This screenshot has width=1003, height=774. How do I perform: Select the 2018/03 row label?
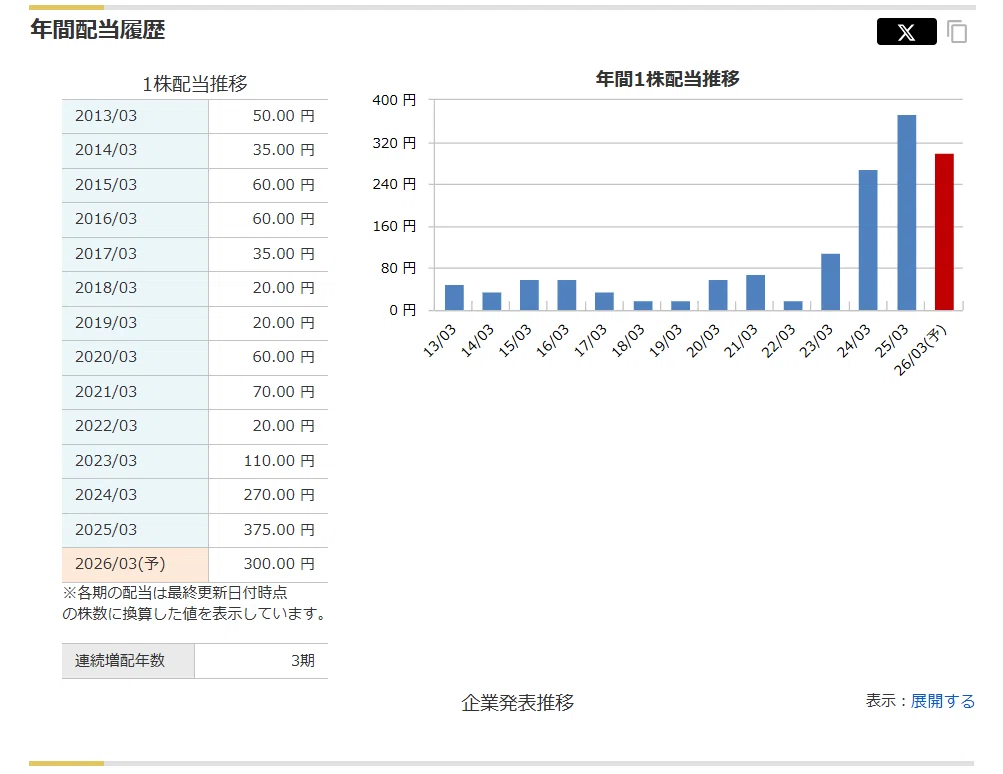(x=135, y=288)
